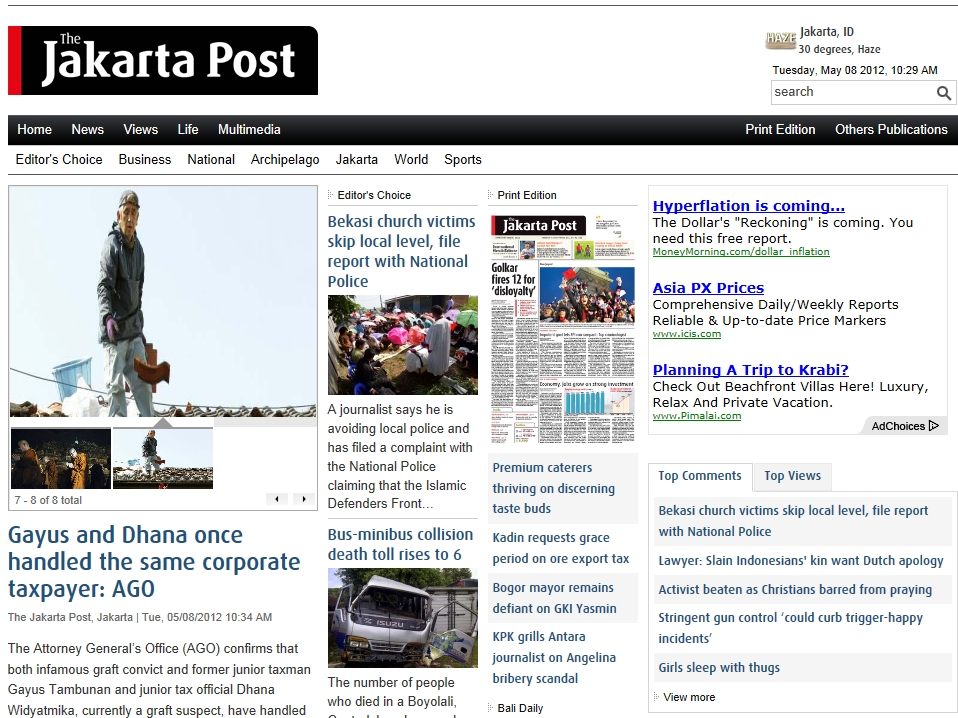This screenshot has height=718, width=958.
Task: Switch to the Top Views tab
Action: click(792, 476)
